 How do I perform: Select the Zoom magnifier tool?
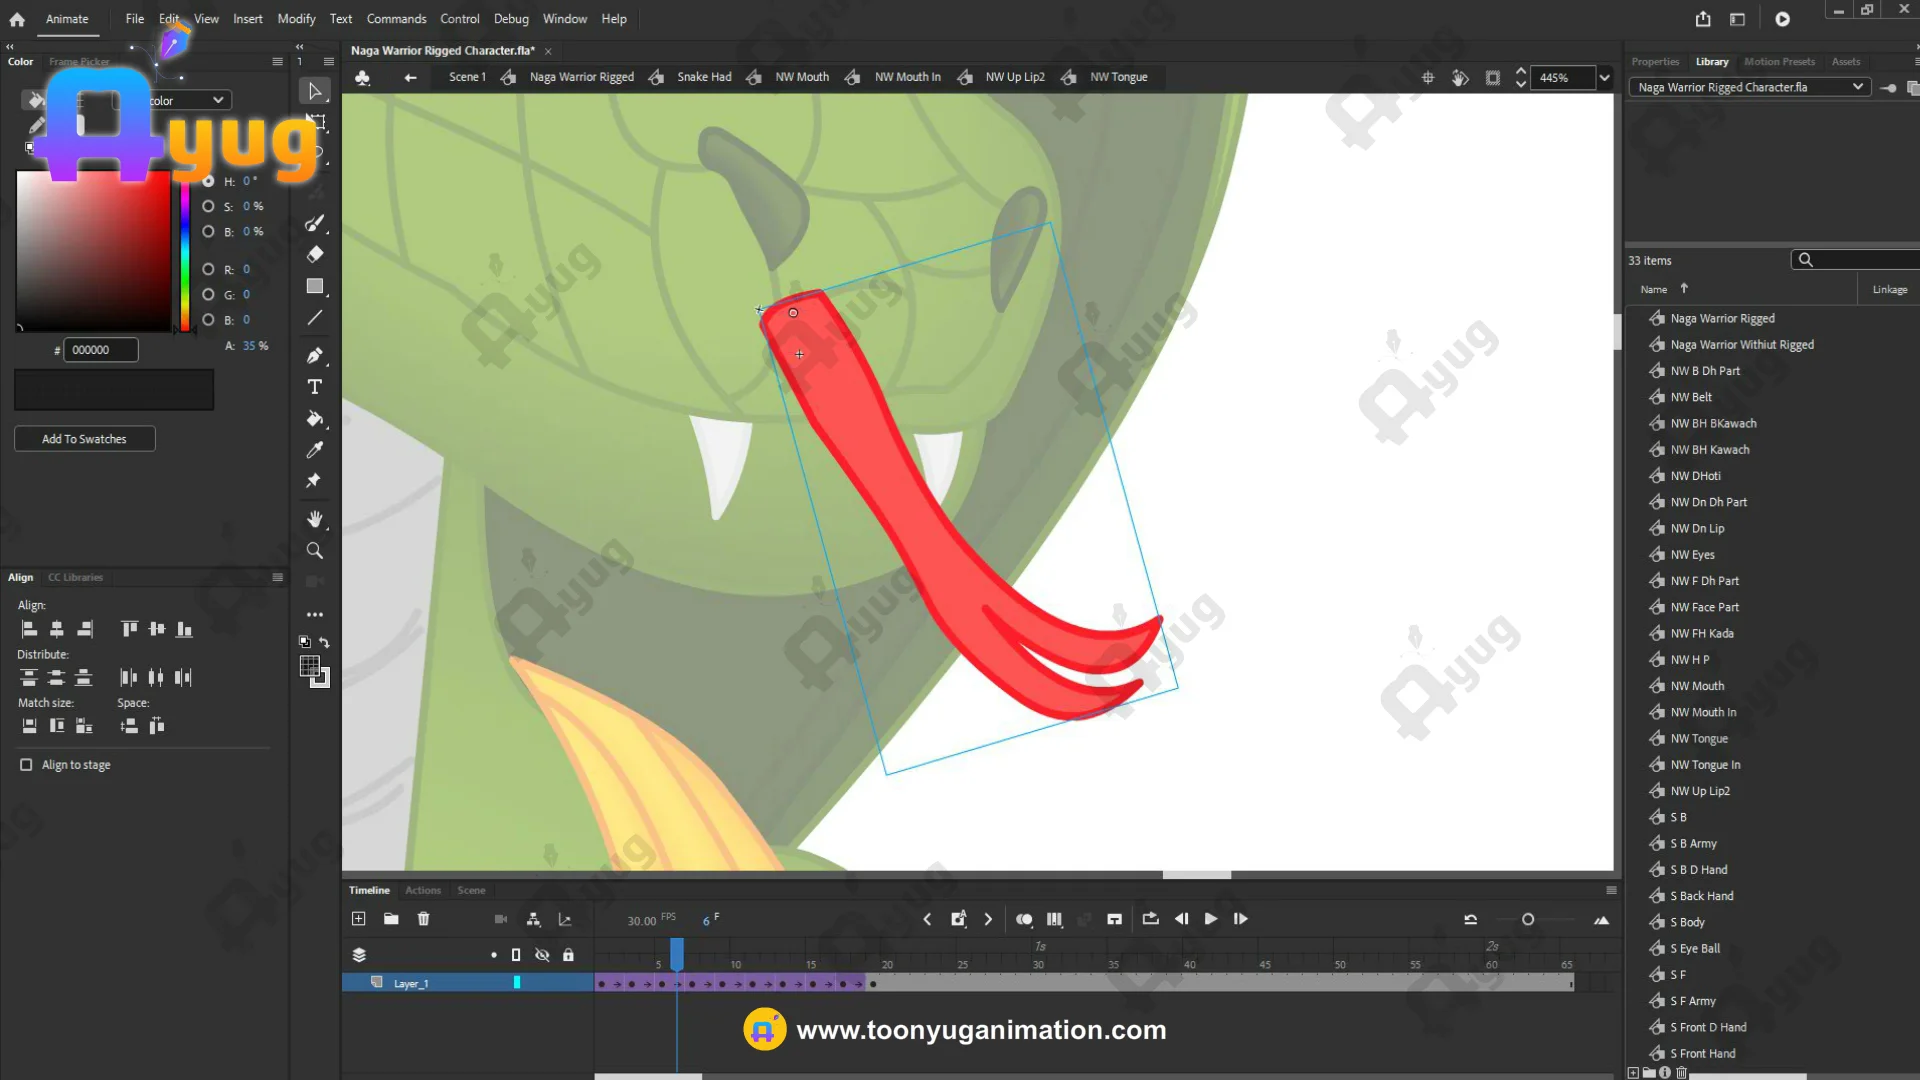[x=315, y=551]
